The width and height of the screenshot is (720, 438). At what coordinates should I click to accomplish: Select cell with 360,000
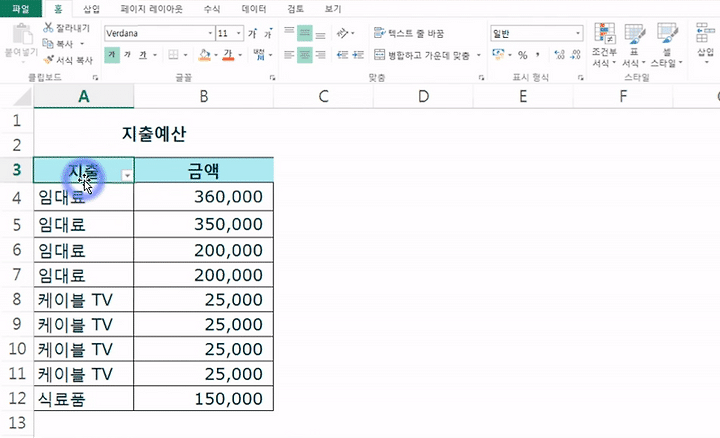point(204,197)
